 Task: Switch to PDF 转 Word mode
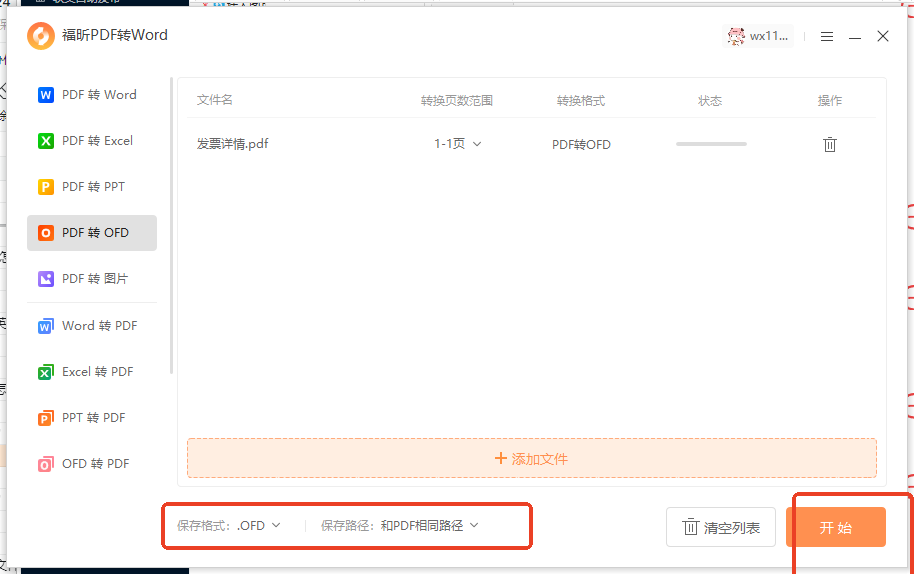(x=92, y=95)
